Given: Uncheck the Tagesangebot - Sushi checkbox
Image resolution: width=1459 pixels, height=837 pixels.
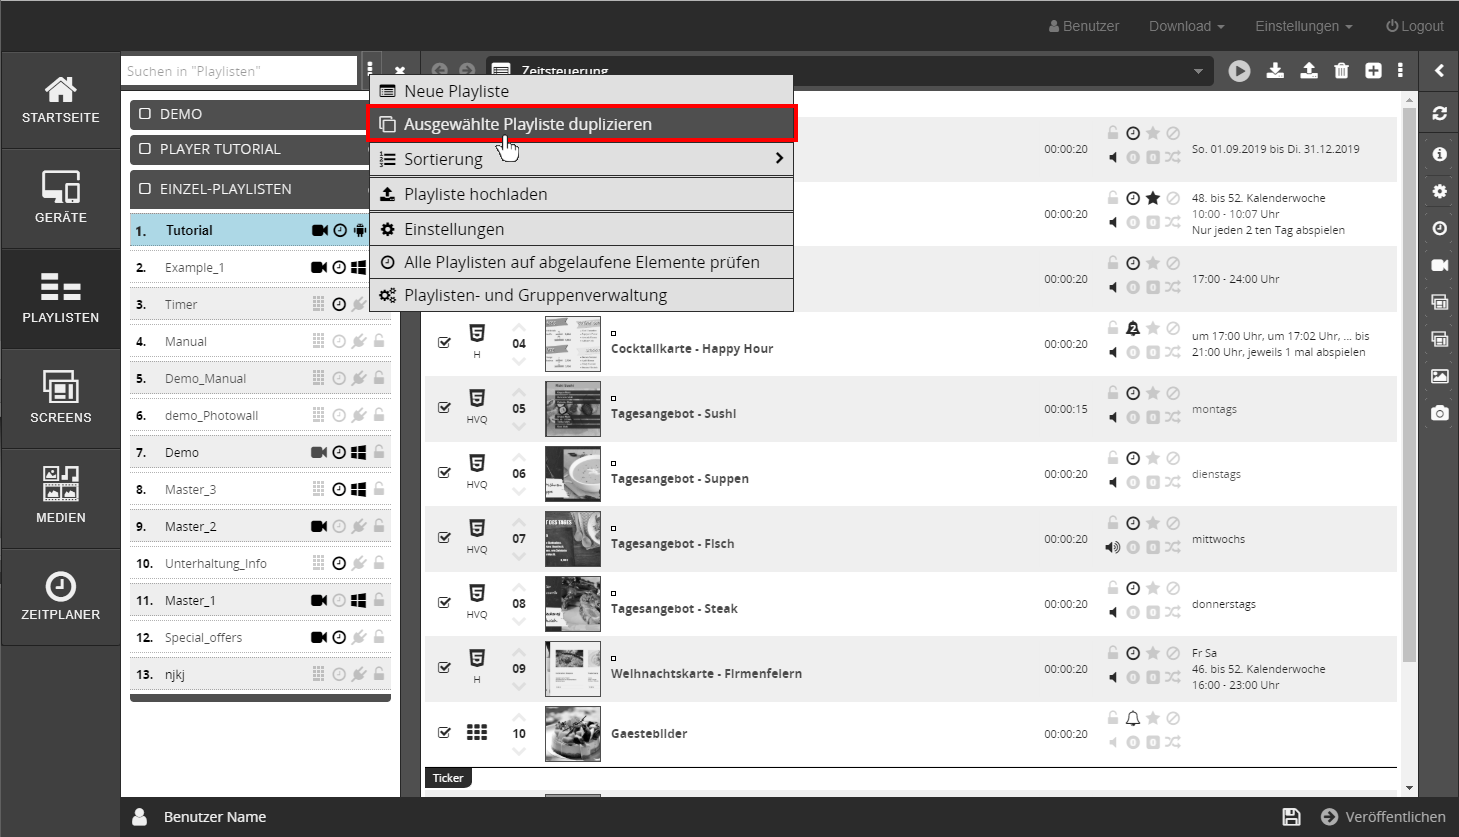Looking at the screenshot, I should 444,407.
